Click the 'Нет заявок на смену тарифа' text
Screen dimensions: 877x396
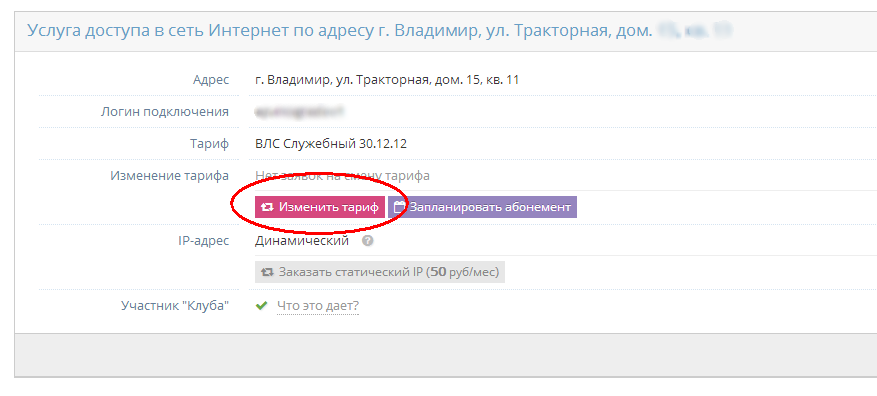pyautogui.click(x=342, y=176)
